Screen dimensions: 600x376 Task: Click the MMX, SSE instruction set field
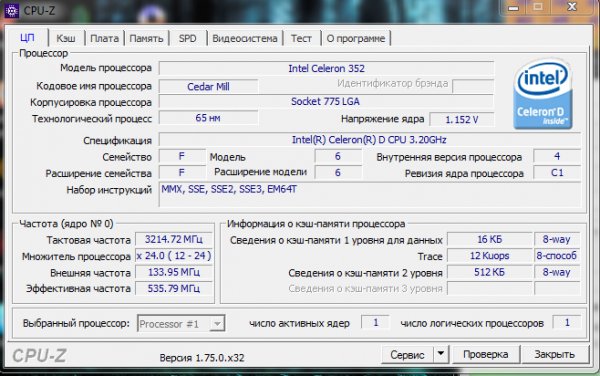[x=370, y=194]
